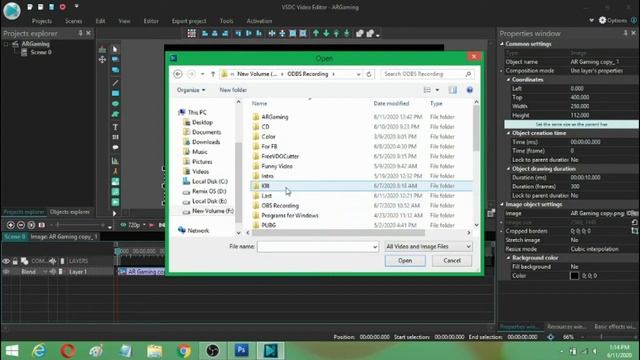Viewport: 640px width, 360px height.
Task: Open OBS Studio from the taskbar
Action: tap(212, 351)
